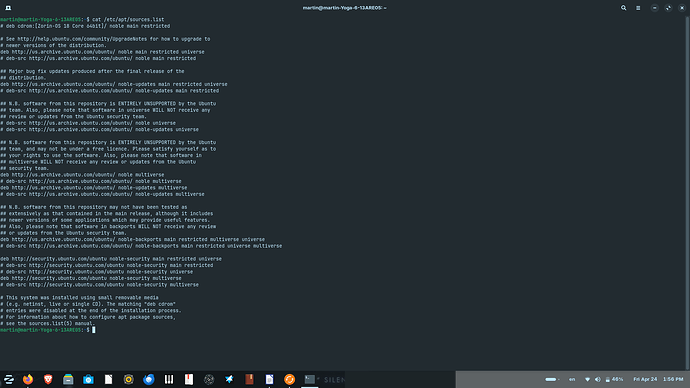This screenshot has height=388, width=690.
Task: Click the 'cat /etc/apt/sources.list' command text
Action: click(128, 19)
